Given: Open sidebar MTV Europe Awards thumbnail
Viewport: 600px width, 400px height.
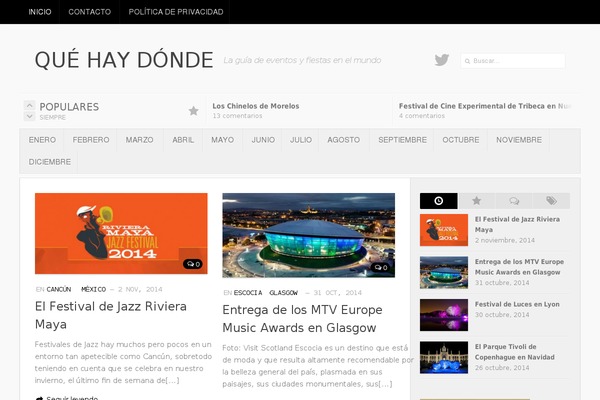Looking at the screenshot, I should click(x=444, y=273).
